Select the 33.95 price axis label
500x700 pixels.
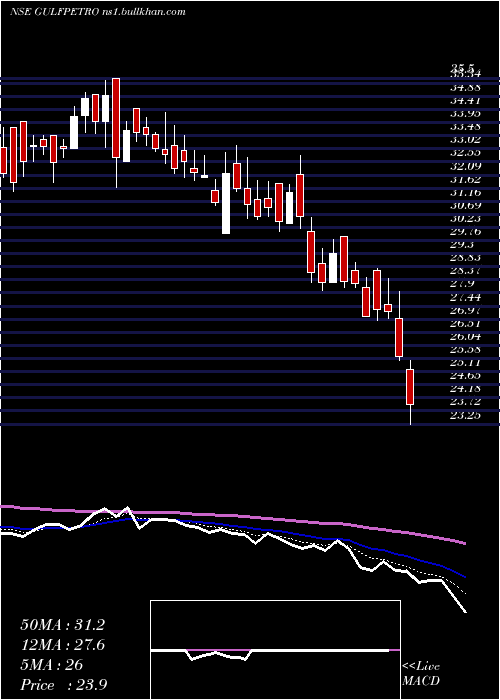pyautogui.click(x=465, y=113)
